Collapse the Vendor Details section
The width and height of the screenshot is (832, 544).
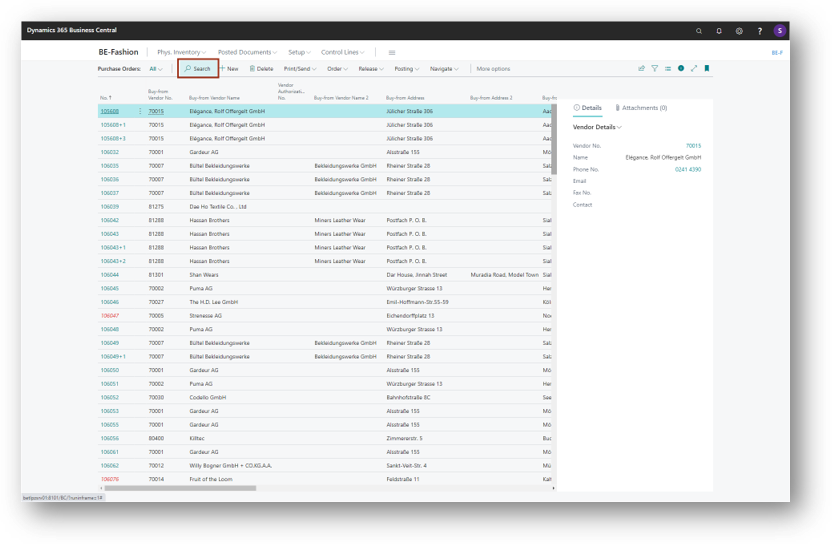click(x=597, y=127)
